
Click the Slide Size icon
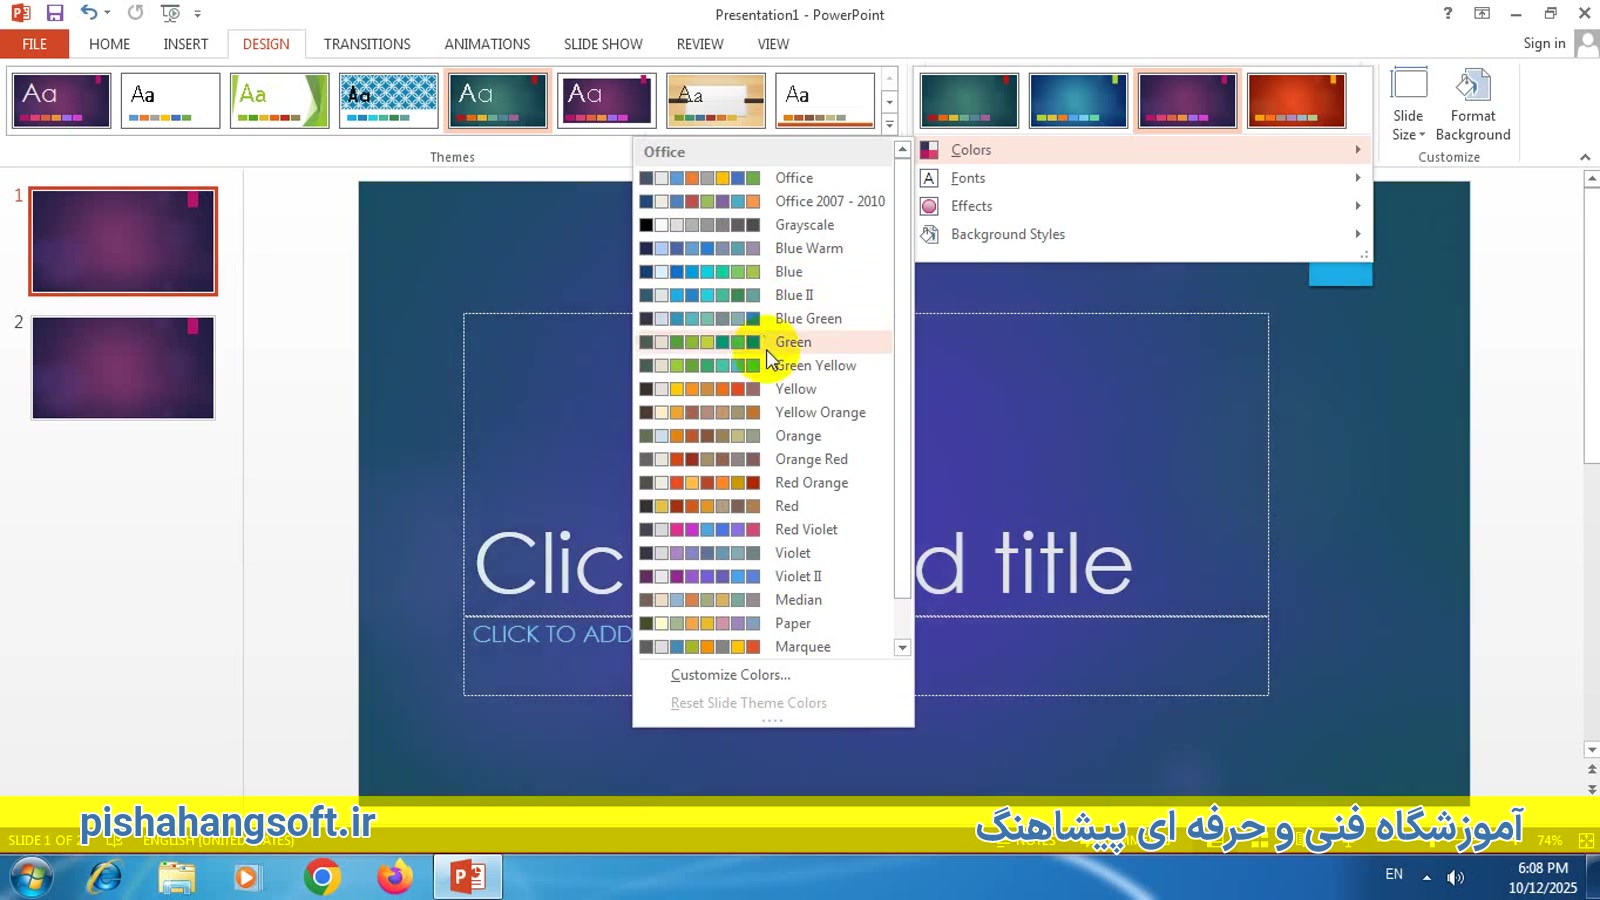tap(1409, 84)
